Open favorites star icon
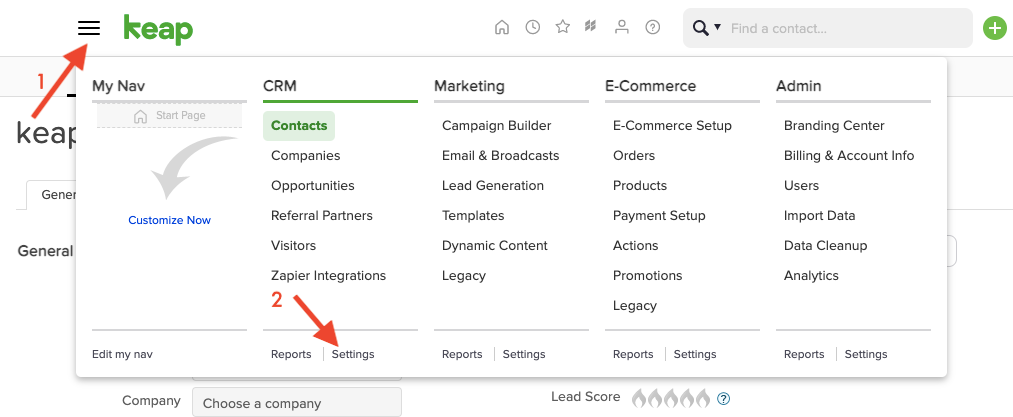 coord(563,27)
